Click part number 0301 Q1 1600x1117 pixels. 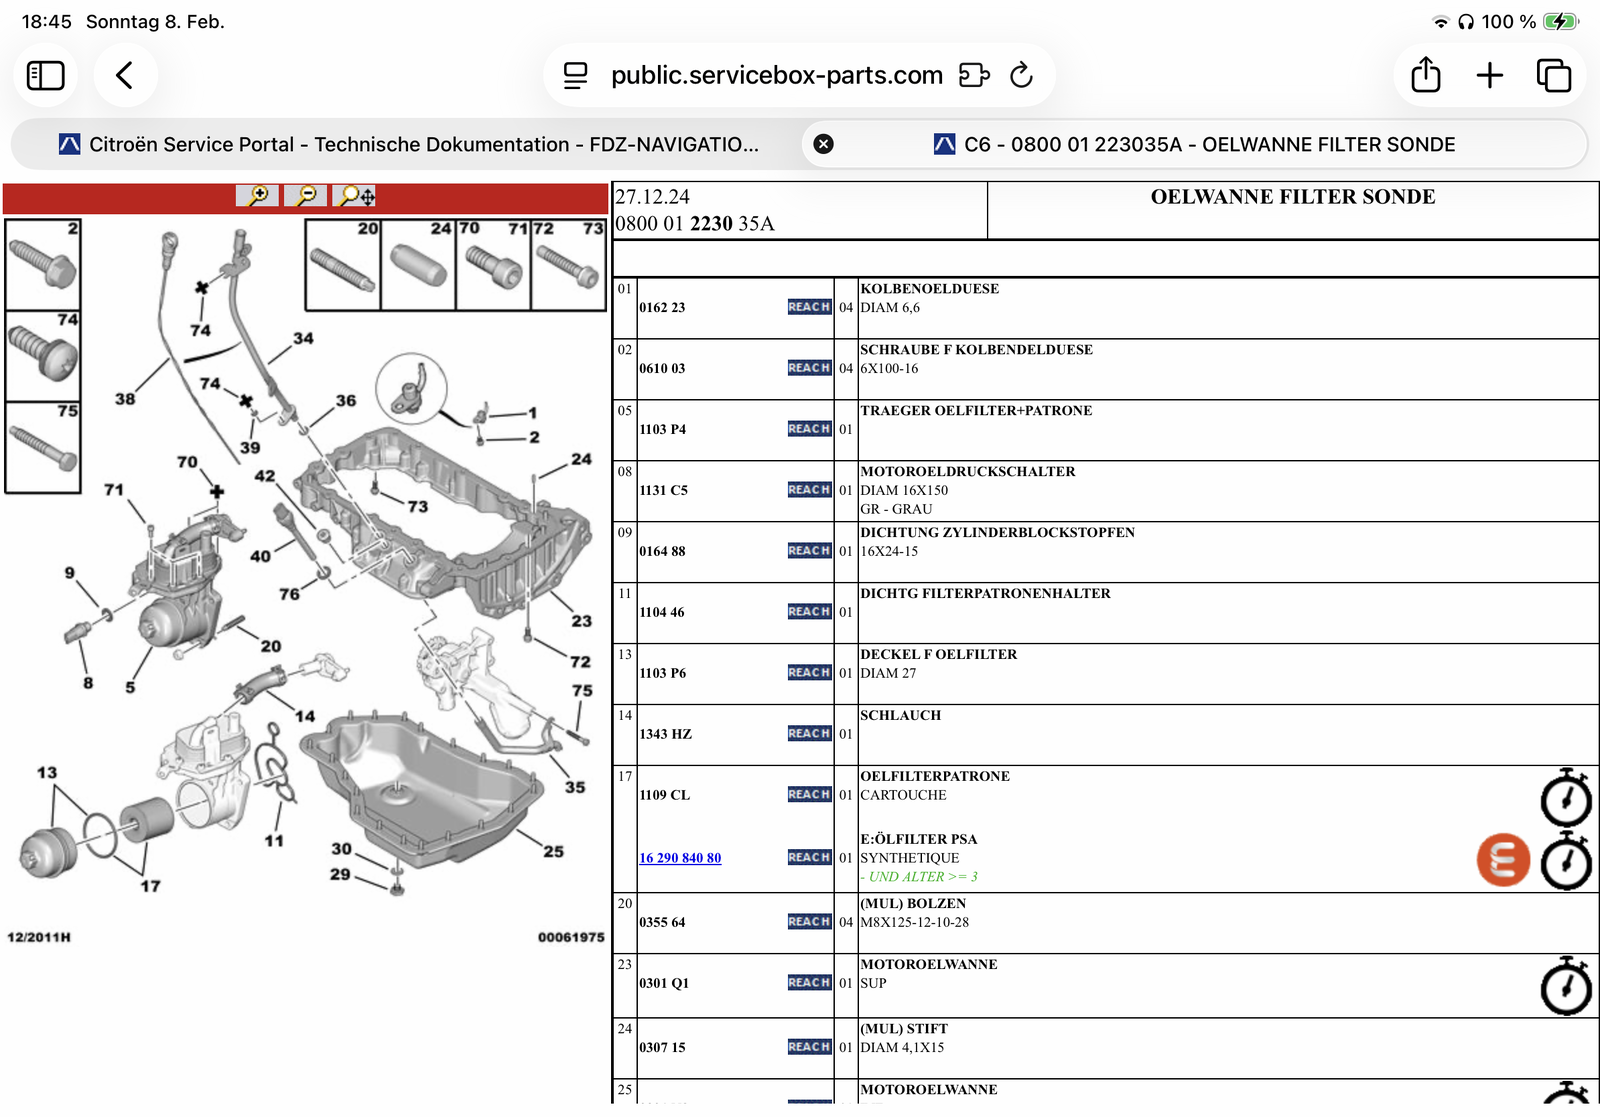tap(664, 984)
